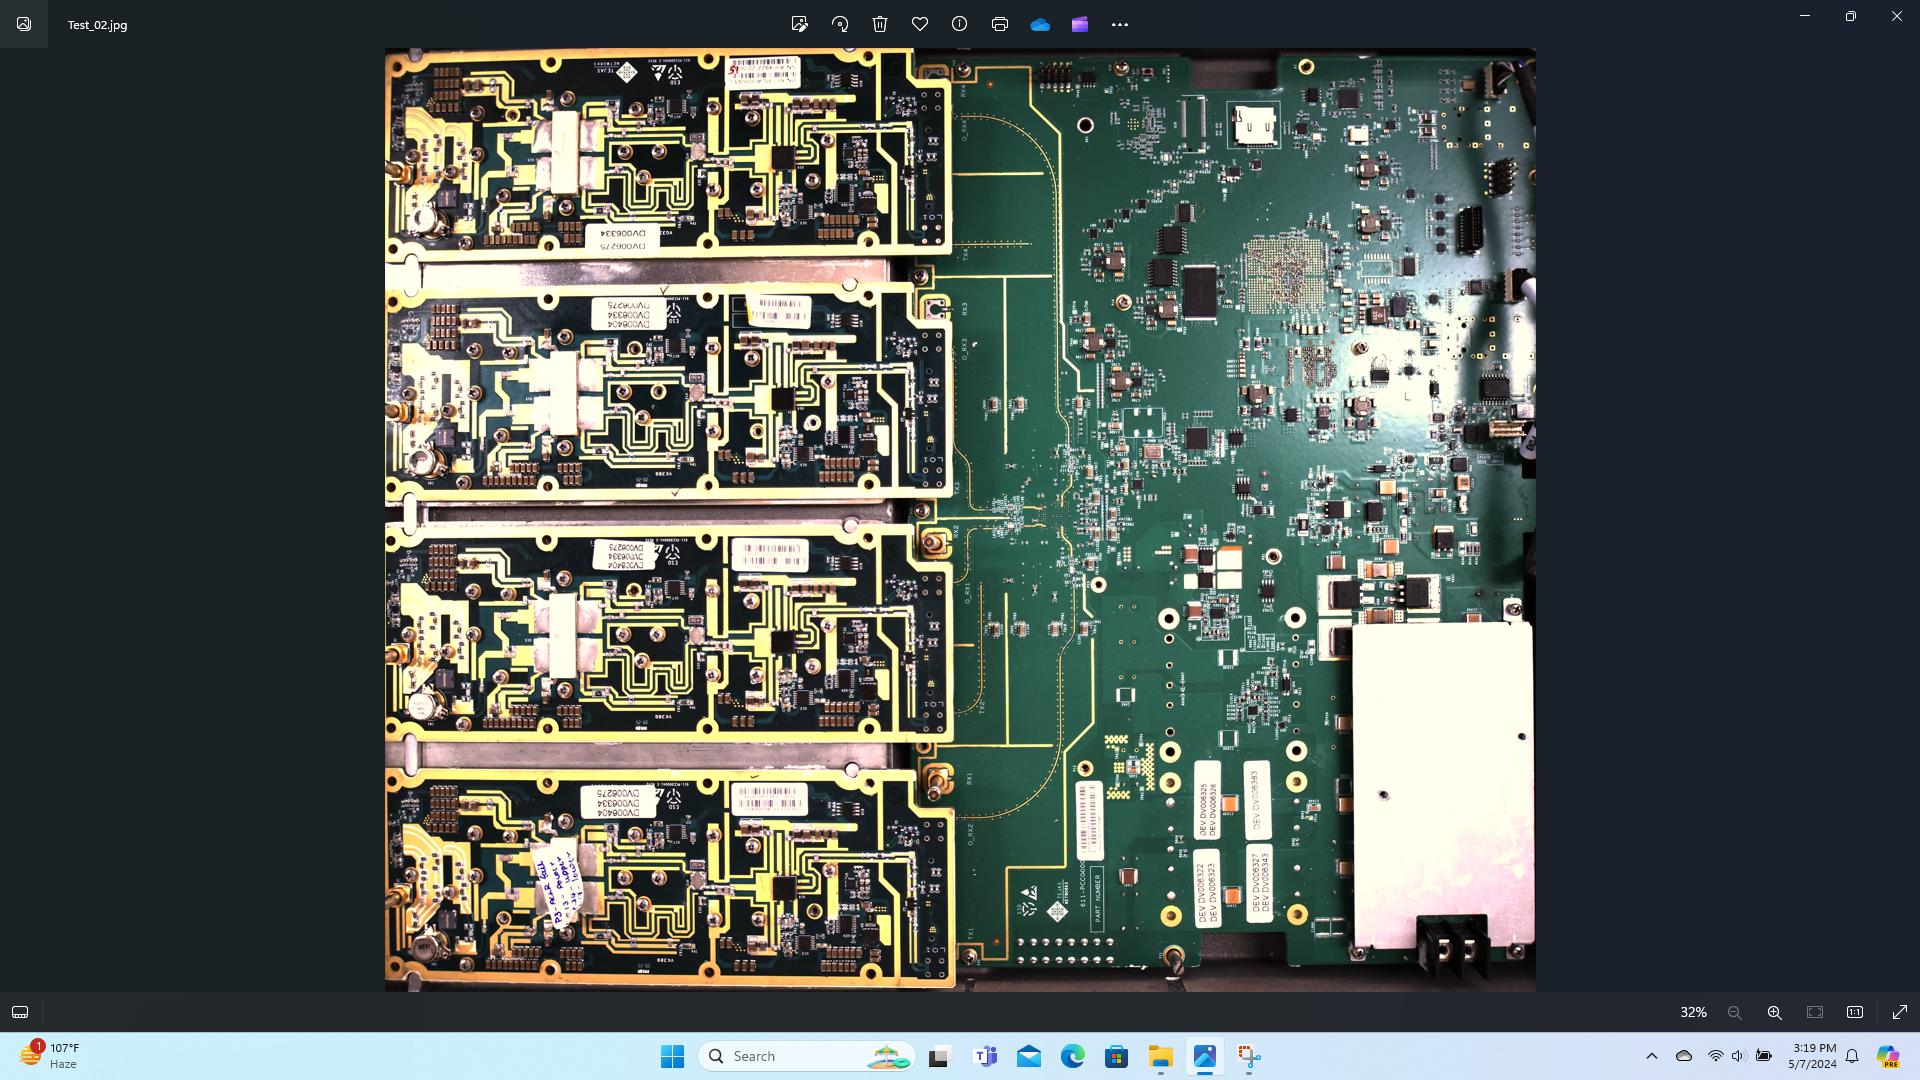Click the circuit board photo
The width and height of the screenshot is (1920, 1080).
960,520
